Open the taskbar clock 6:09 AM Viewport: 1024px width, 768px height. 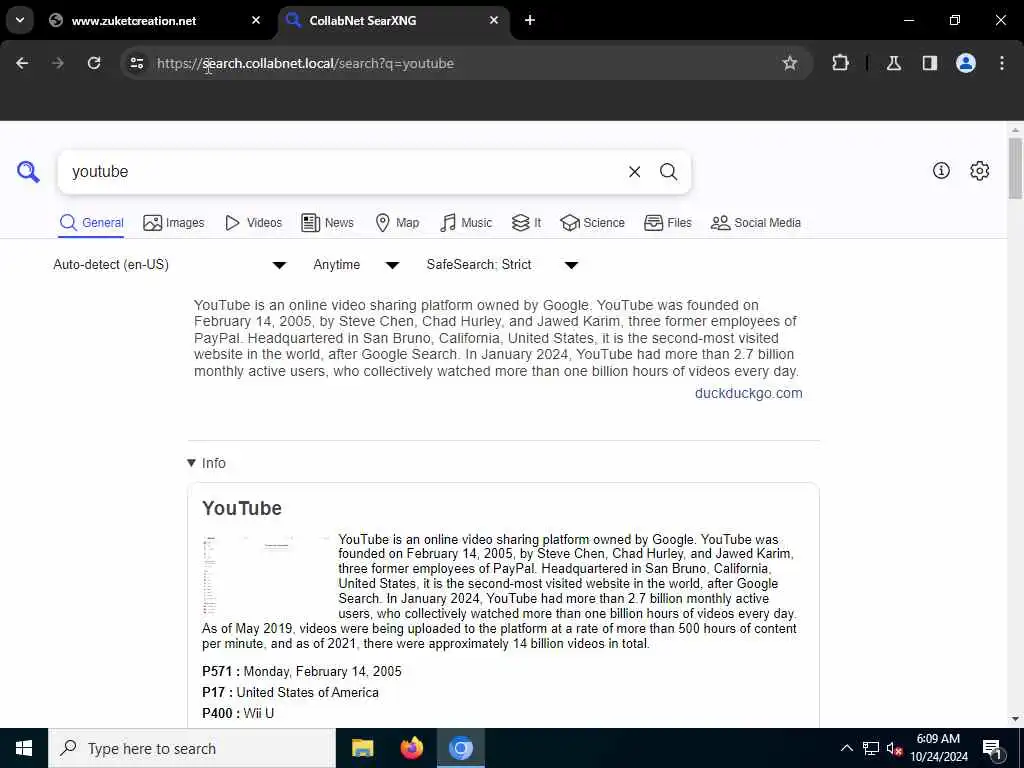(938, 748)
